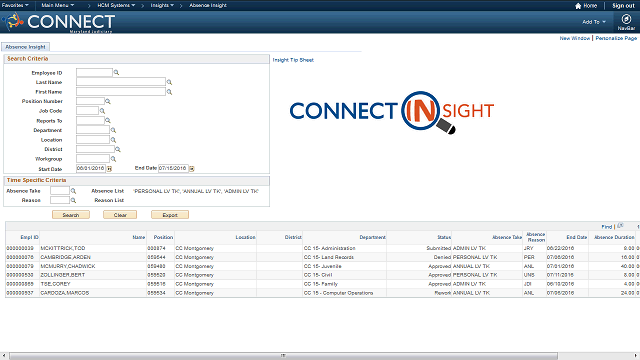
Task: Select TSE,COREY name cell
Action: [56, 284]
